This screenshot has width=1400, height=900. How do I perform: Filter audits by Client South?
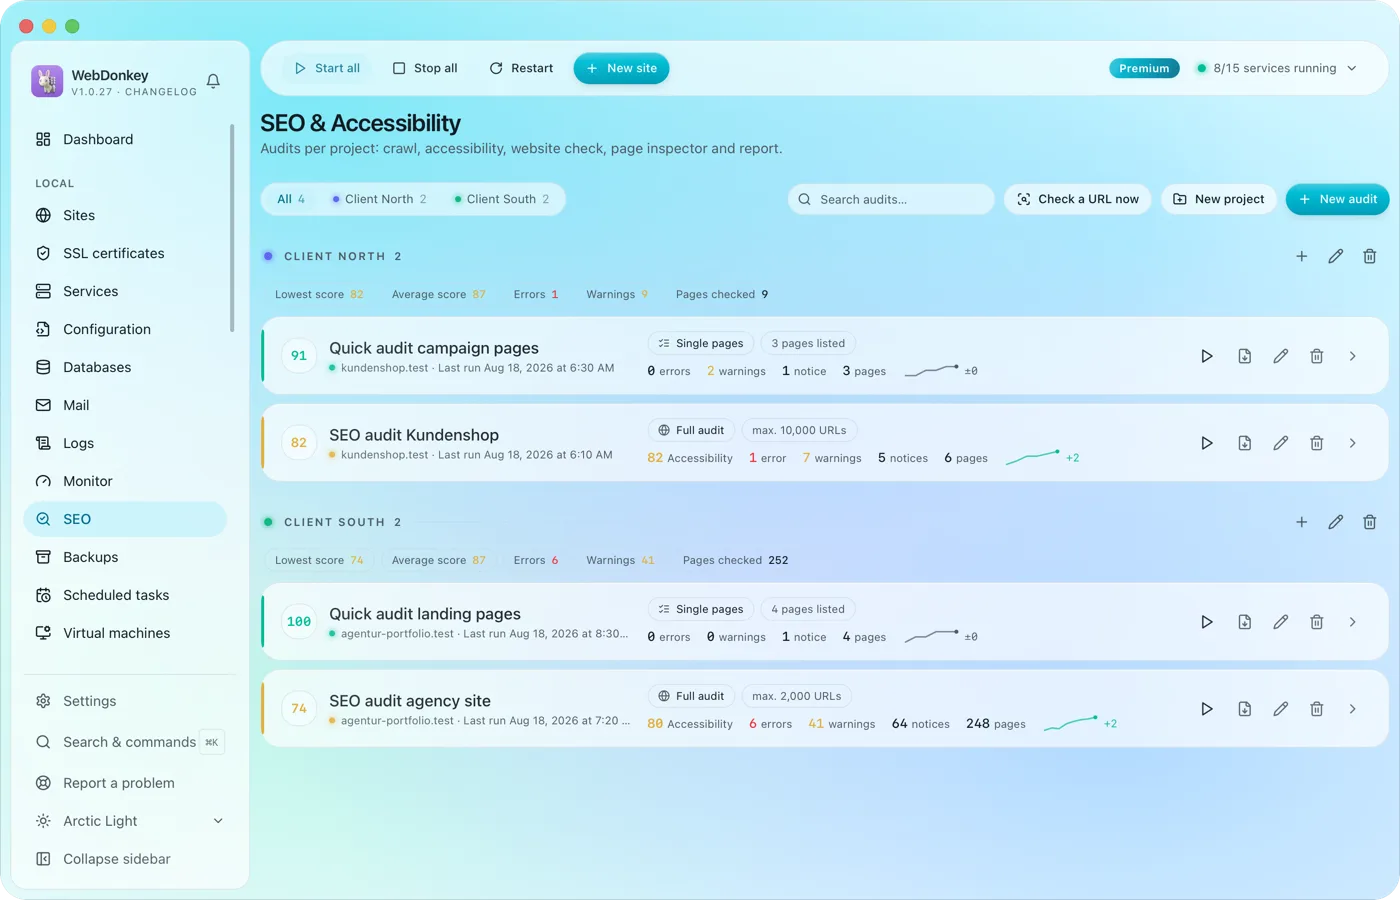501,199
